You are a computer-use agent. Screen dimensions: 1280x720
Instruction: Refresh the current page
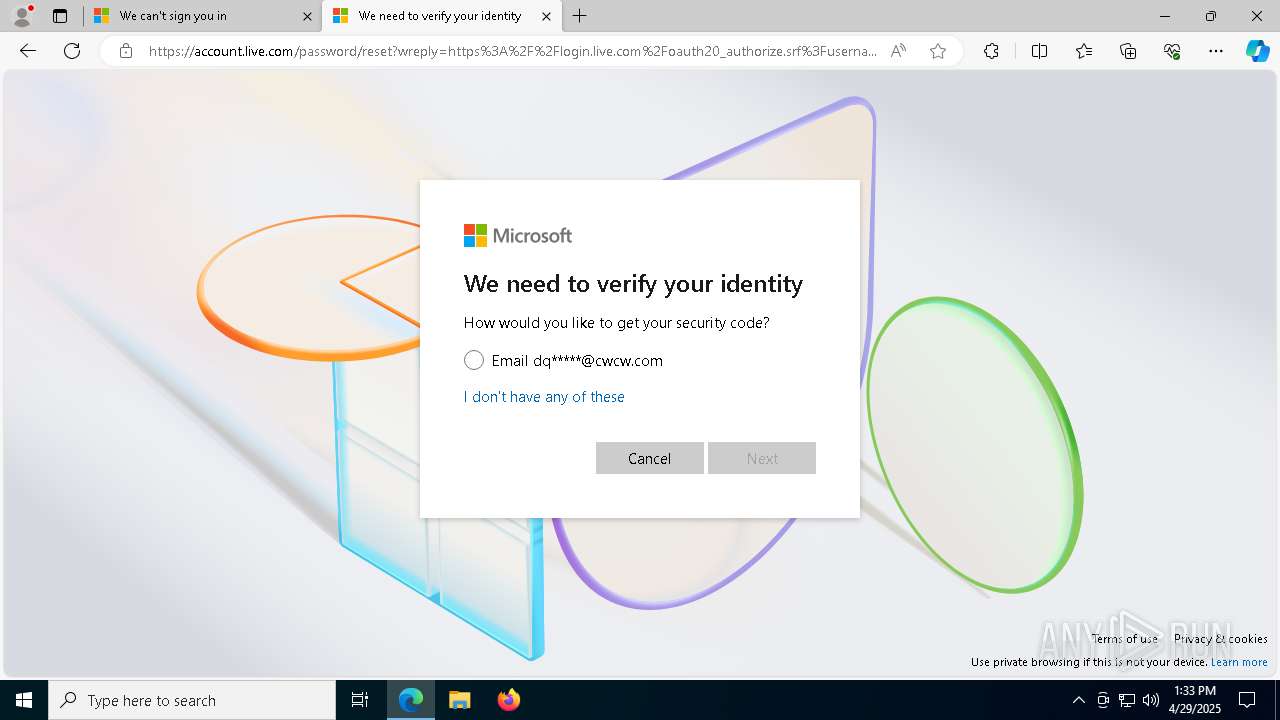(x=72, y=51)
